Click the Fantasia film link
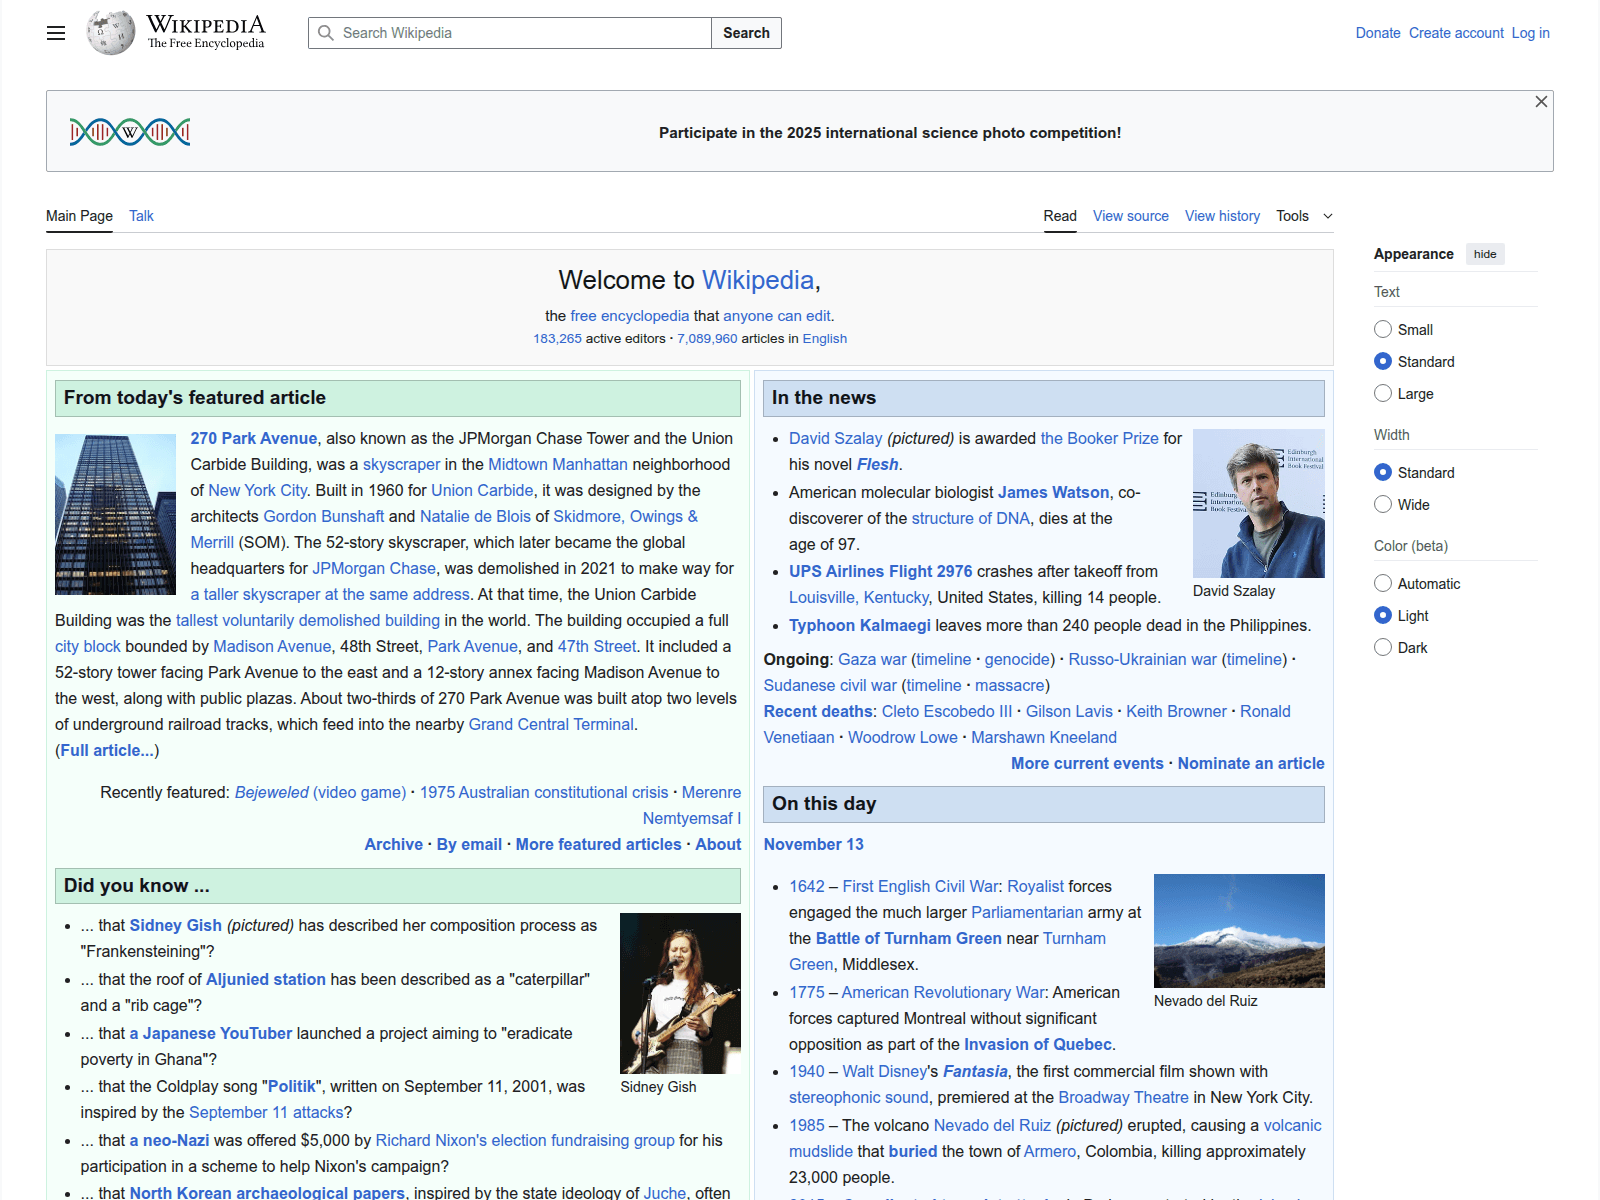 [975, 1071]
